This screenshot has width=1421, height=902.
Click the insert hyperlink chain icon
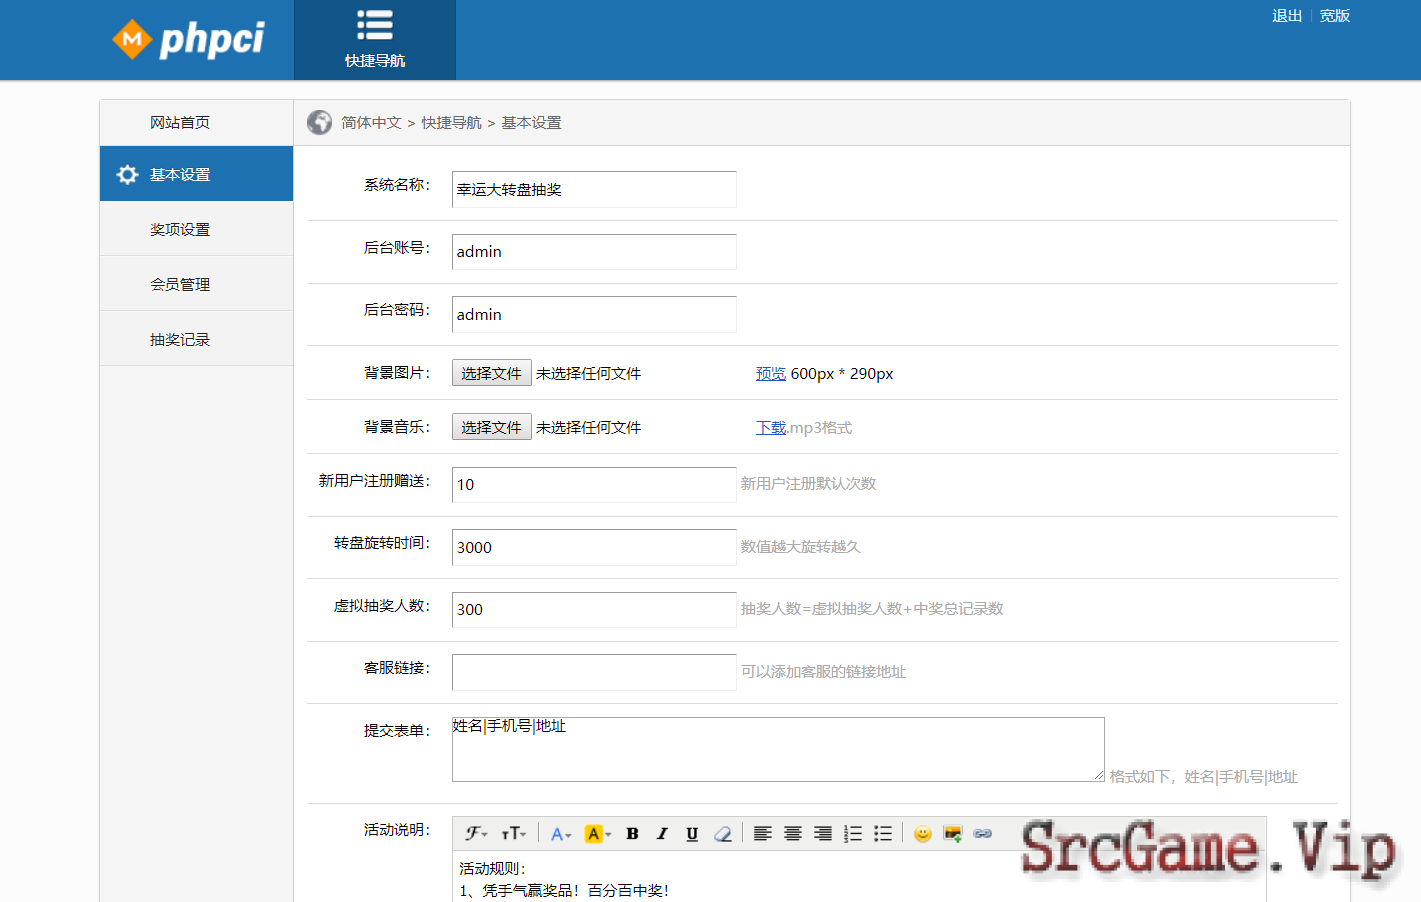[x=983, y=834]
